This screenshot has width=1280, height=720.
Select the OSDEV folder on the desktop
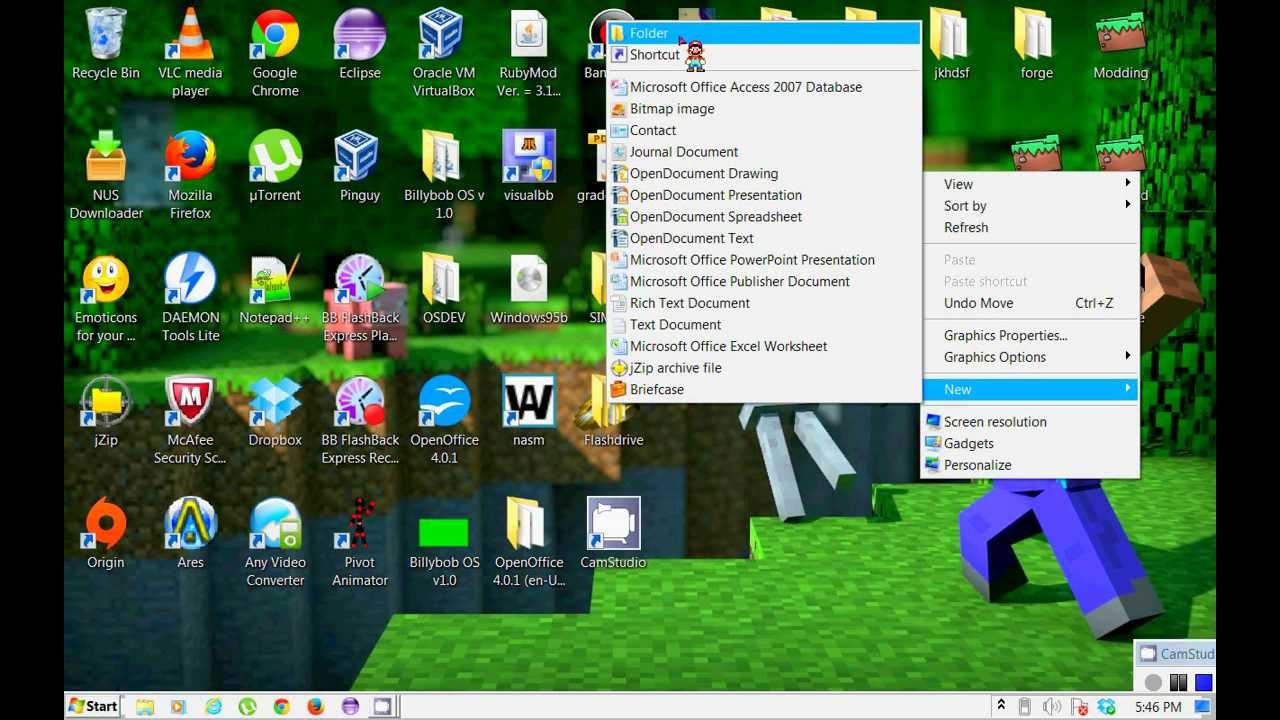444,290
